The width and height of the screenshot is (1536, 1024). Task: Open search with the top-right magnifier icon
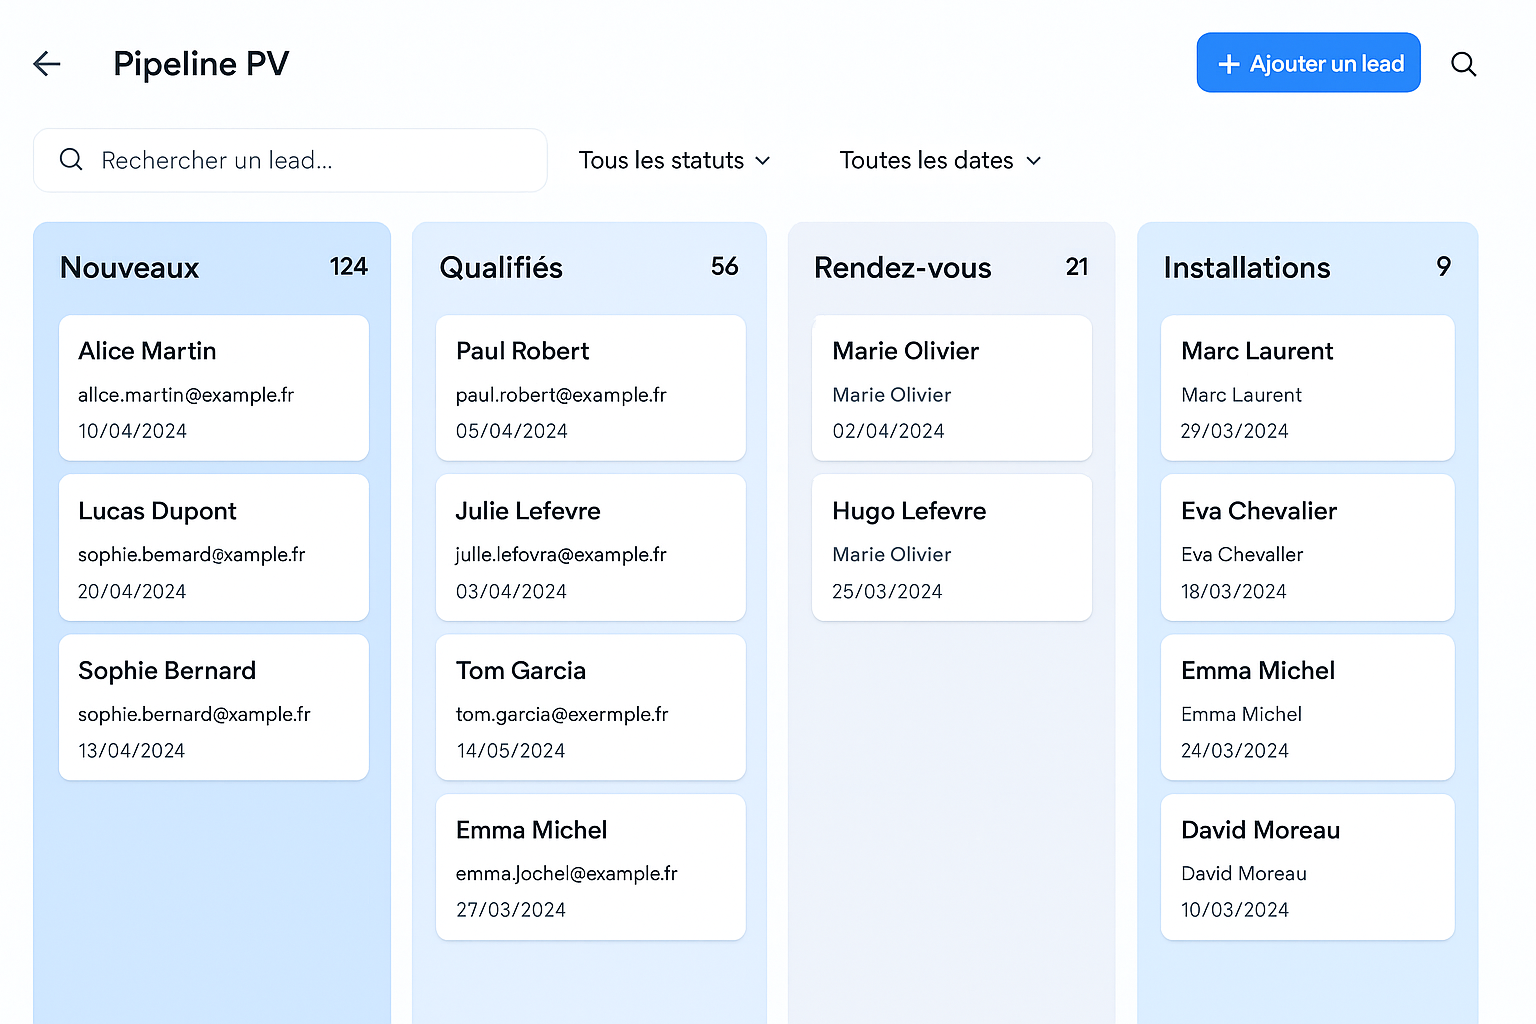(1463, 64)
